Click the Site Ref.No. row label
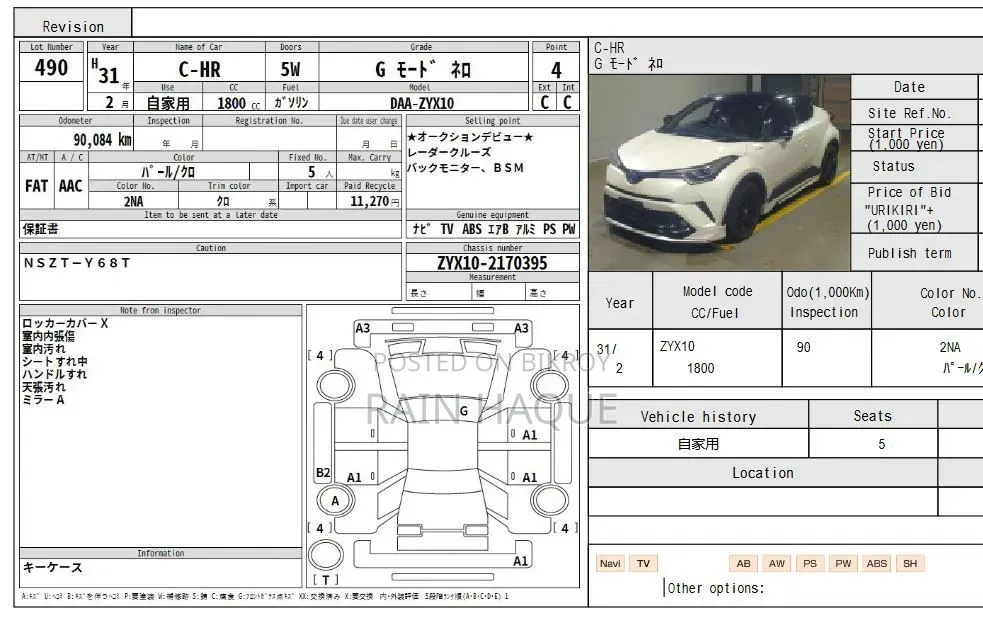This screenshot has width=983, height=626. tap(909, 113)
